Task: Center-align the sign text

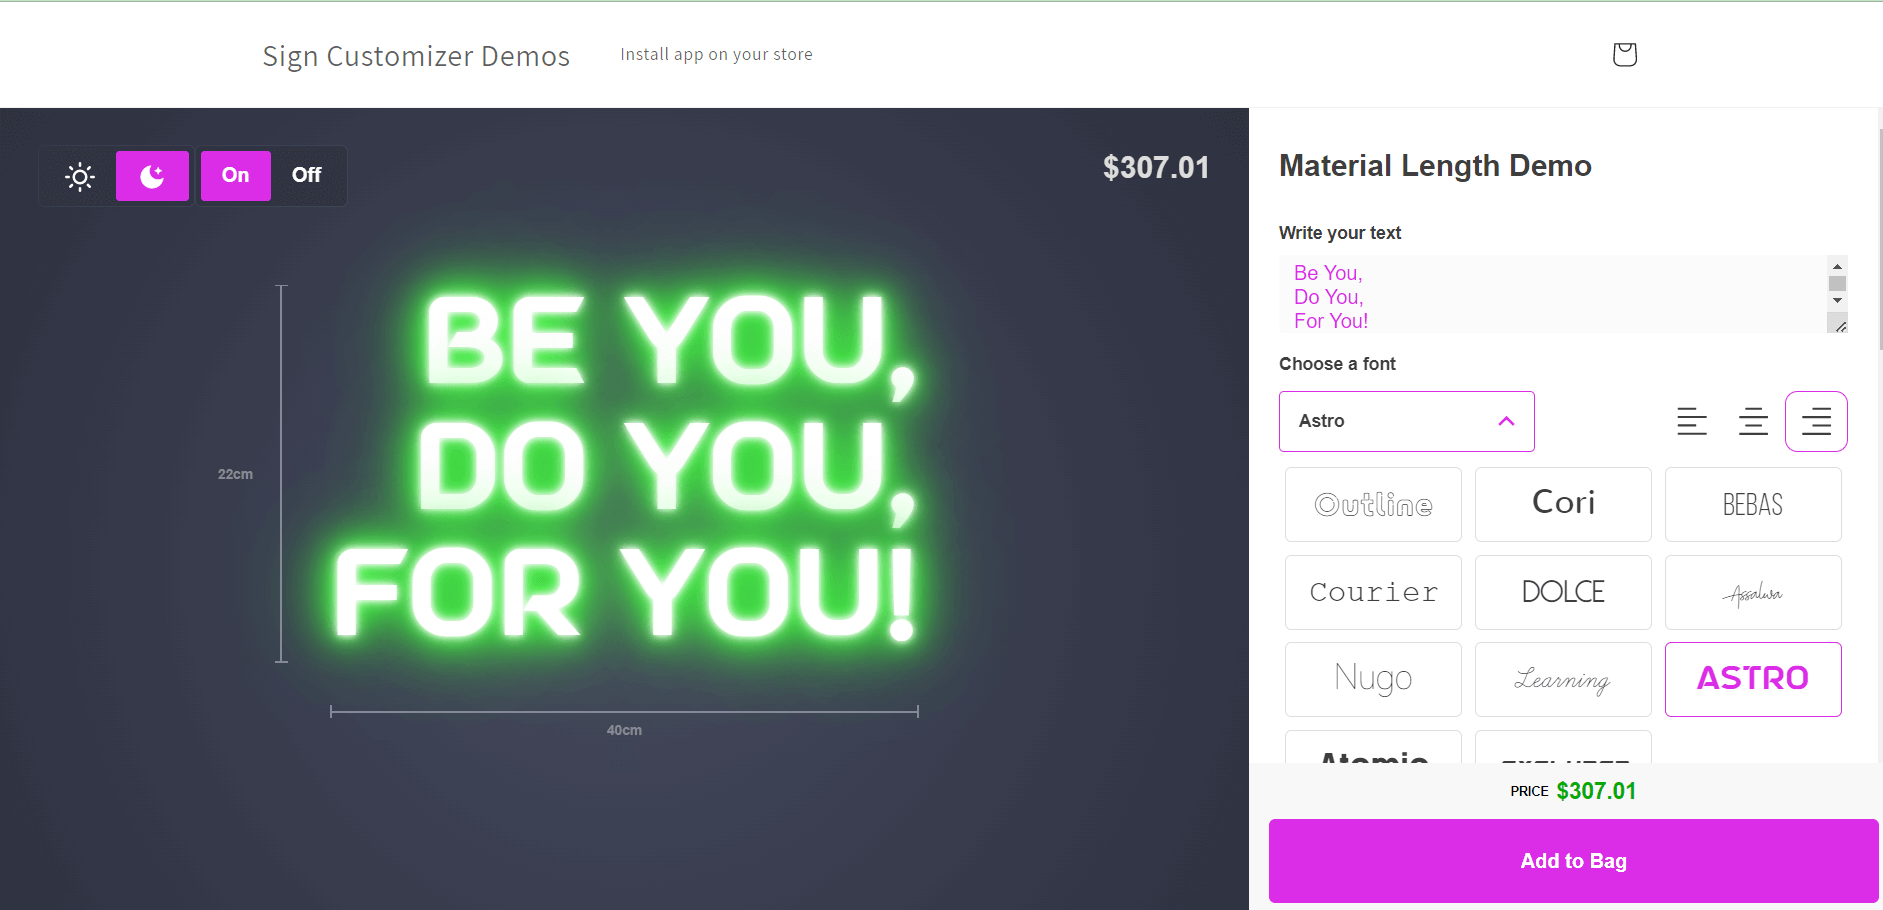Action: (1753, 422)
